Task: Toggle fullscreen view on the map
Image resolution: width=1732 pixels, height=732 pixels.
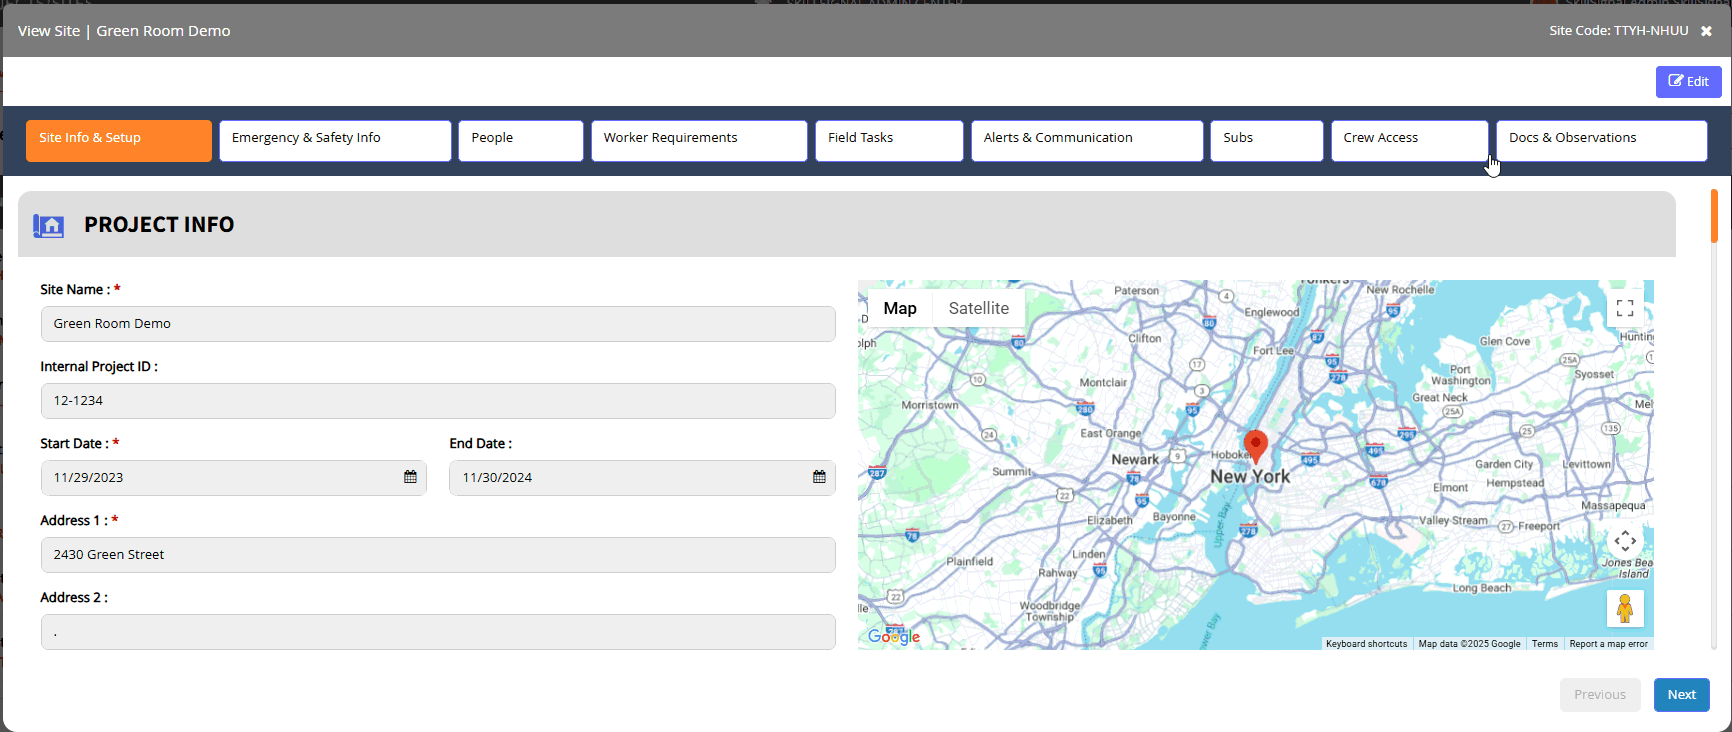Action: tap(1625, 308)
